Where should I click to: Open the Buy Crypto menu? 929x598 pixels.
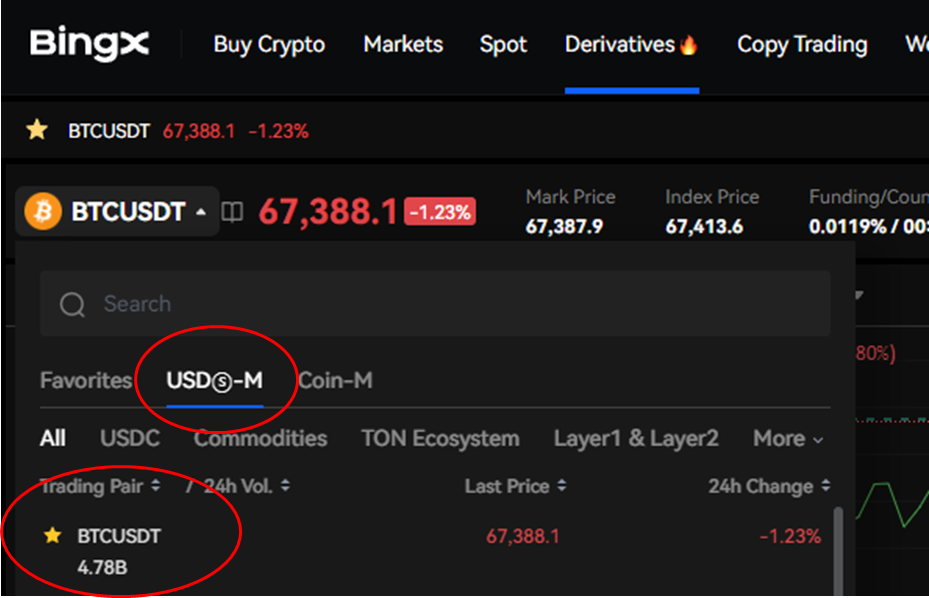click(x=269, y=45)
